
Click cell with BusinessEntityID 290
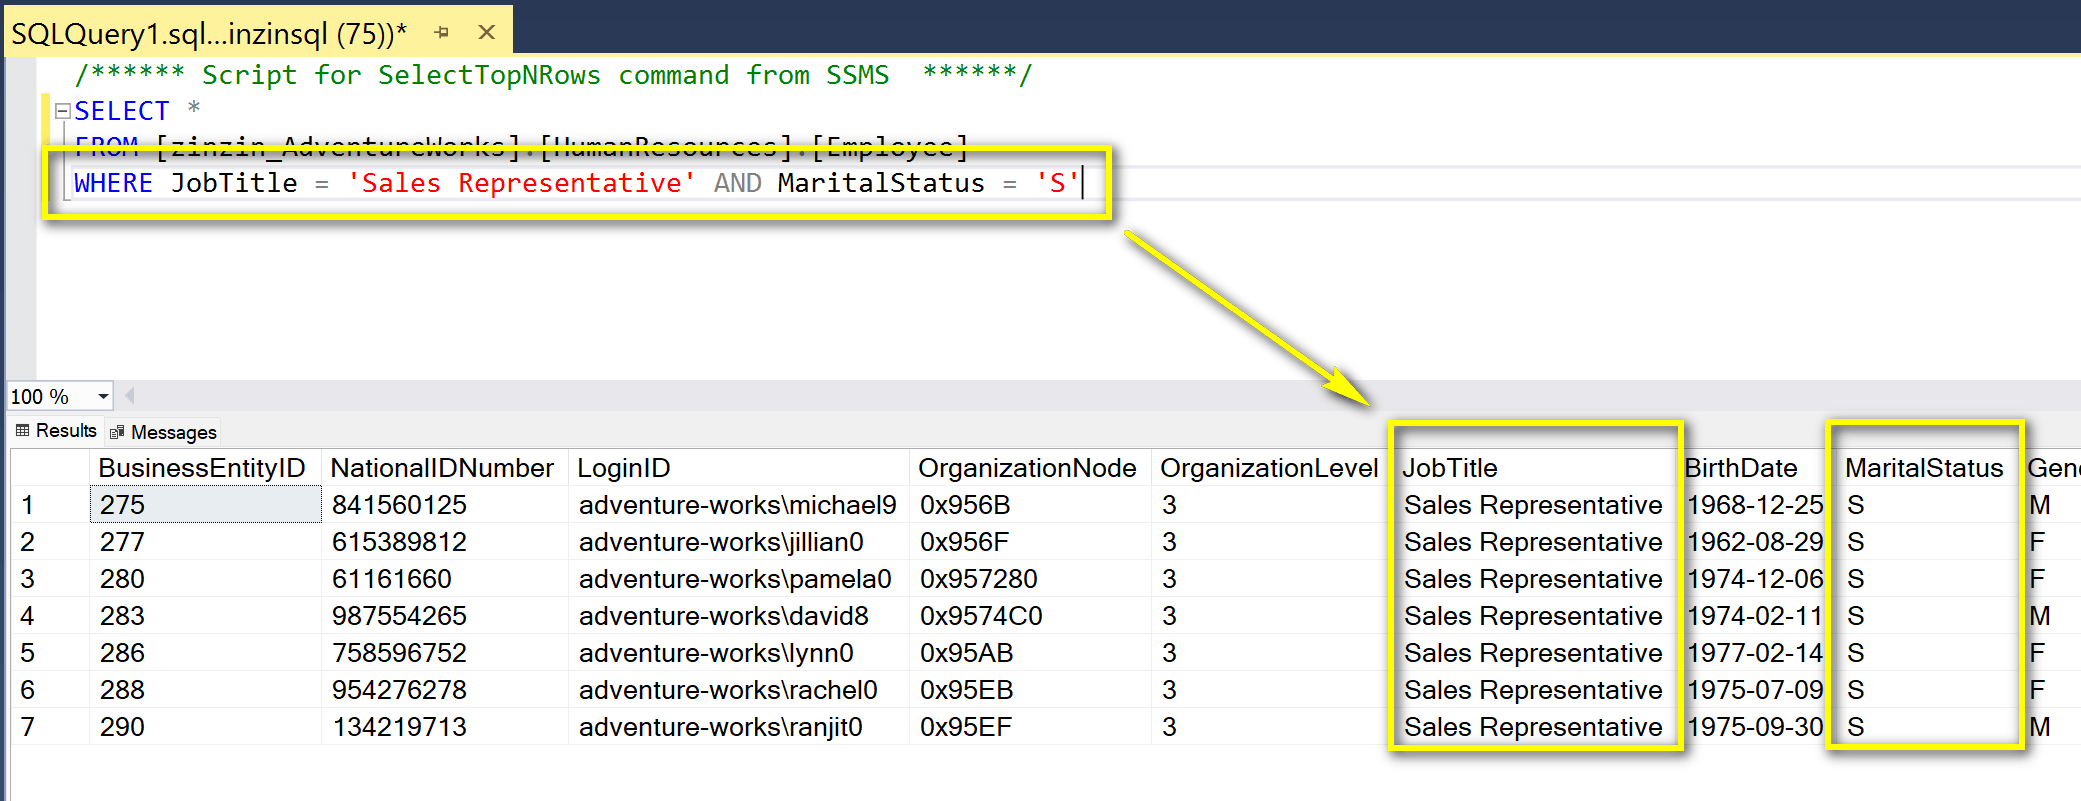206,727
